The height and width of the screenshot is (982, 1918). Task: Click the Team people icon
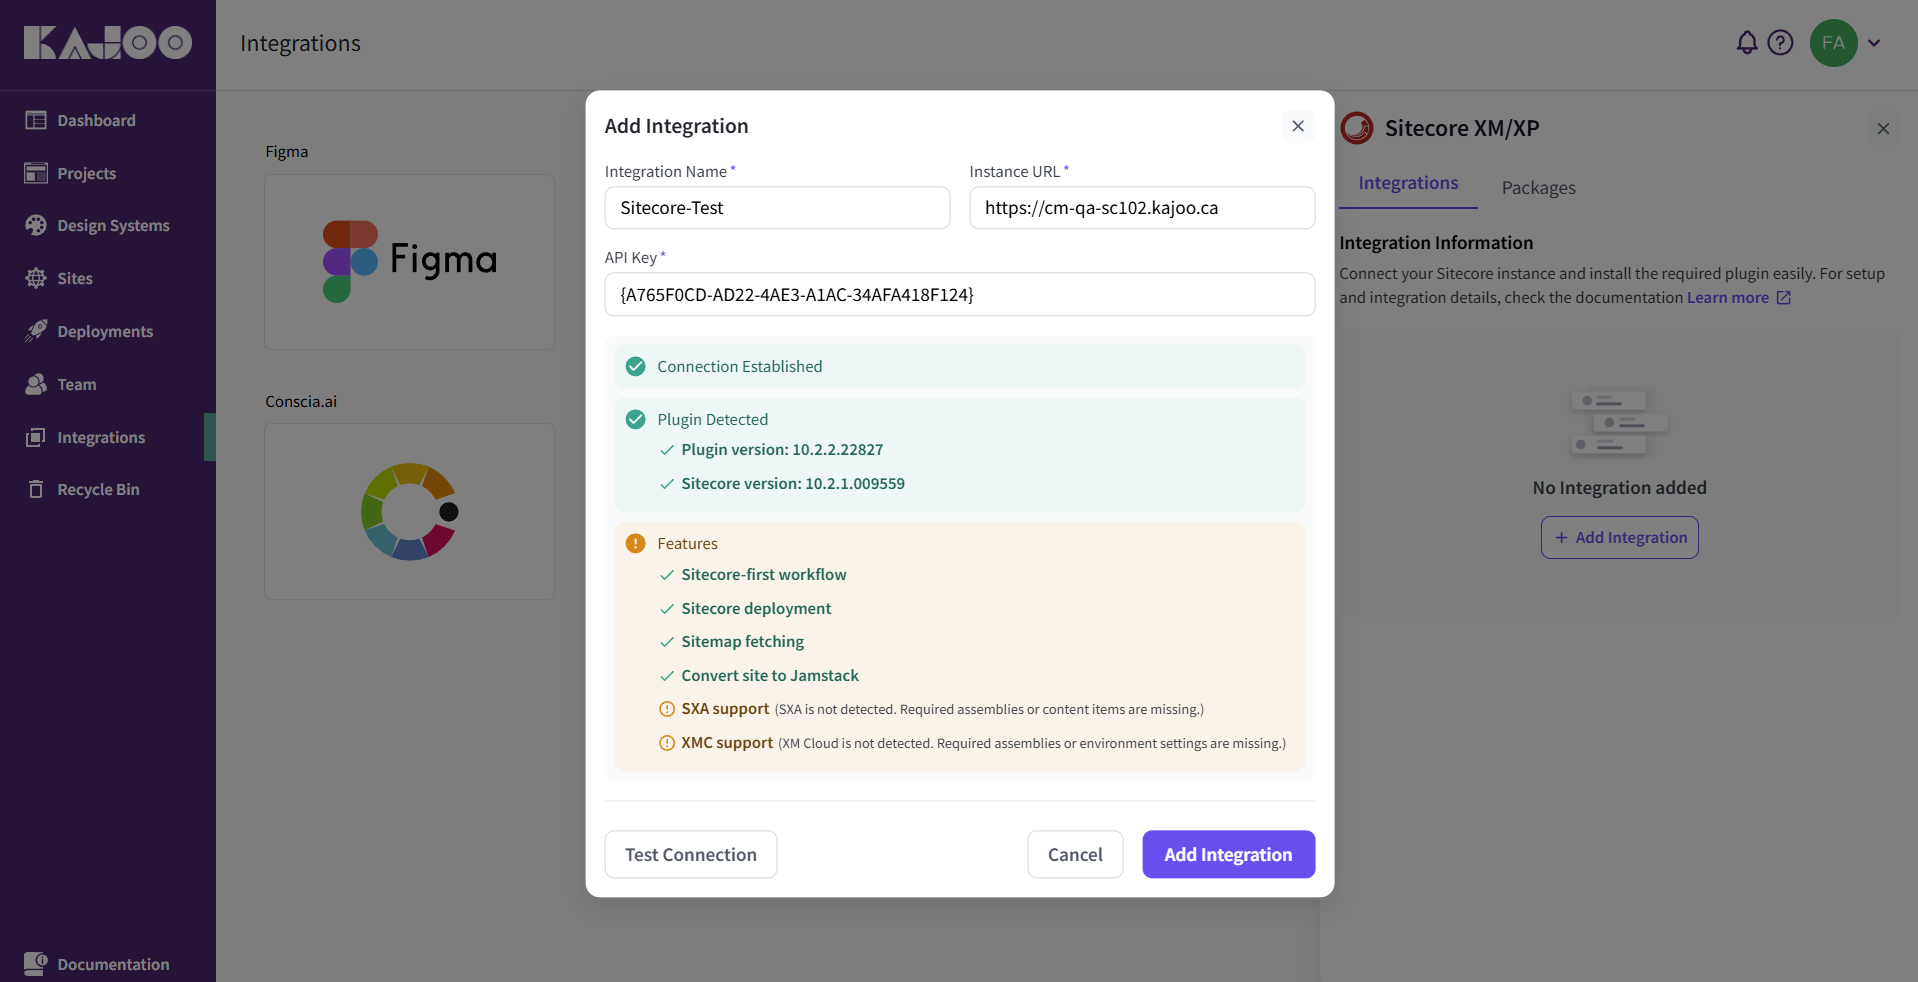(x=36, y=384)
